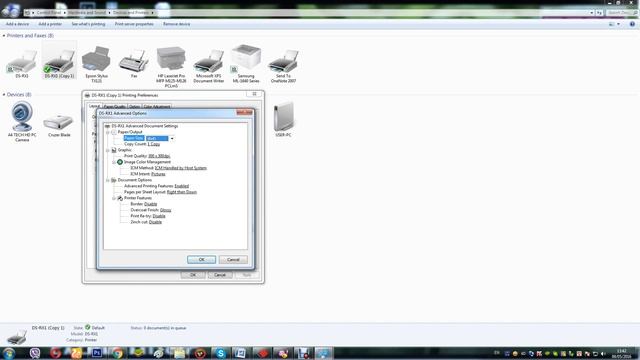Click the Print Re-try 'Disable' value
Viewport: 640px width, 360px height.
click(x=159, y=216)
